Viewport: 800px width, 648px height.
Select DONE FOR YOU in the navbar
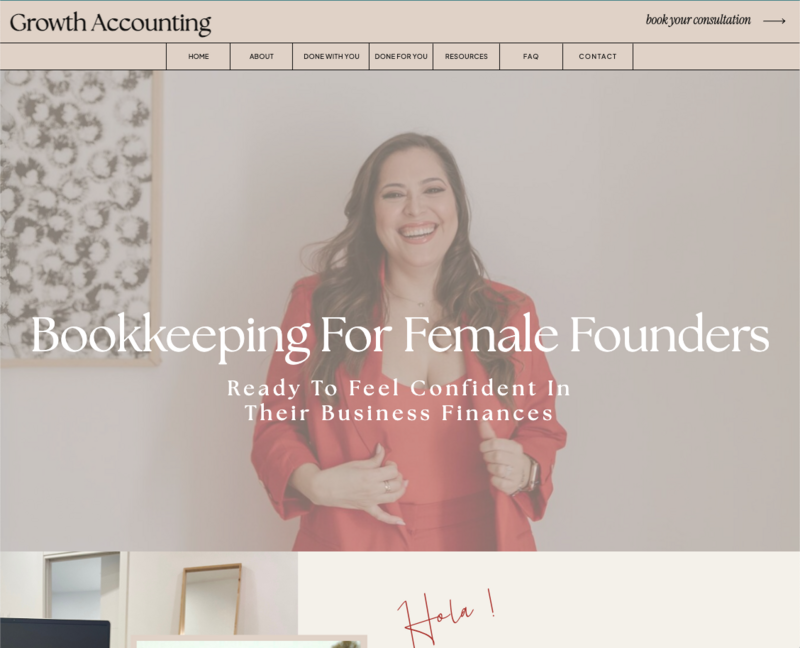pyautogui.click(x=401, y=56)
